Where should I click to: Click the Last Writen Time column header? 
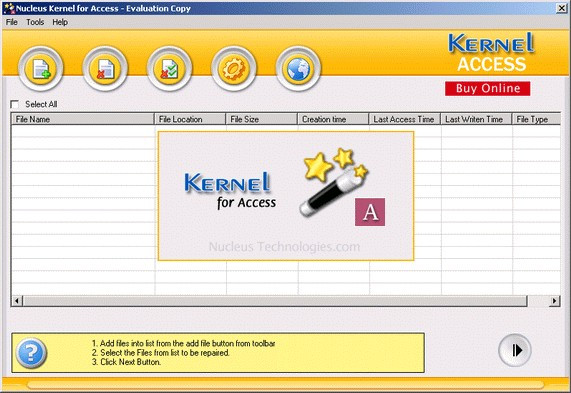pyautogui.click(x=477, y=119)
